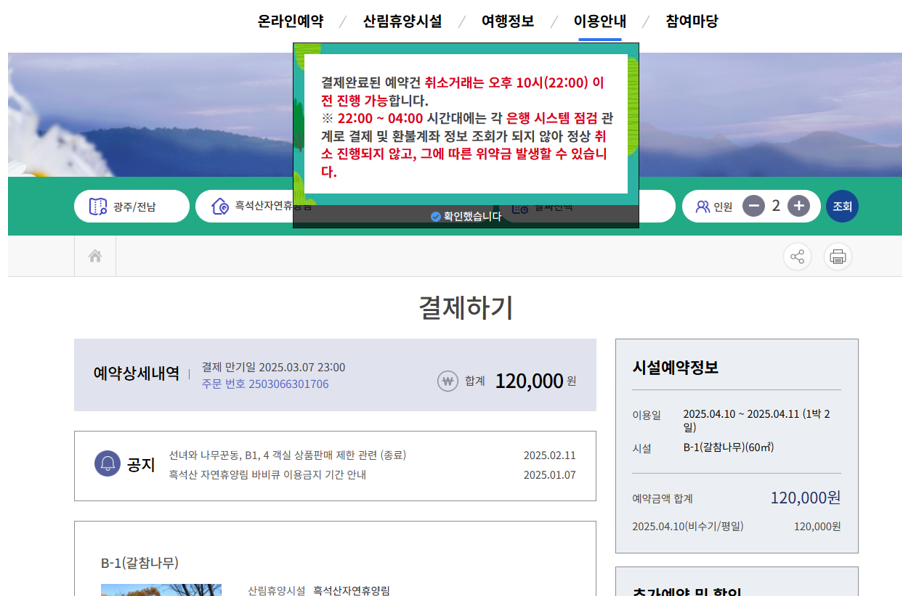902x596 pixels.
Task: Open the 참여마당 menu
Action: click(691, 21)
